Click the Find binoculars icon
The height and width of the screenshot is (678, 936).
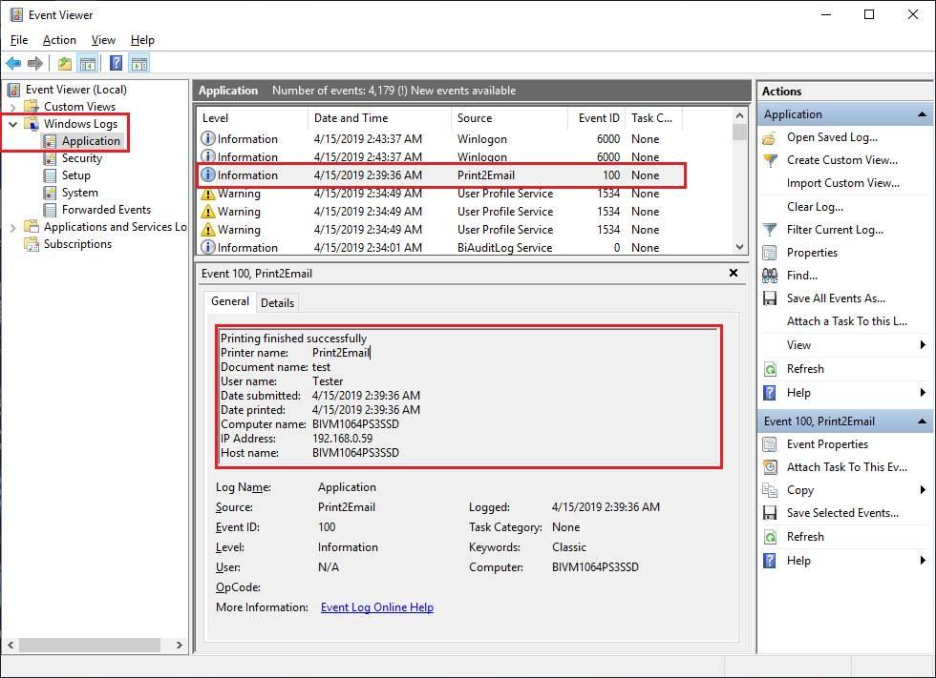[770, 276]
